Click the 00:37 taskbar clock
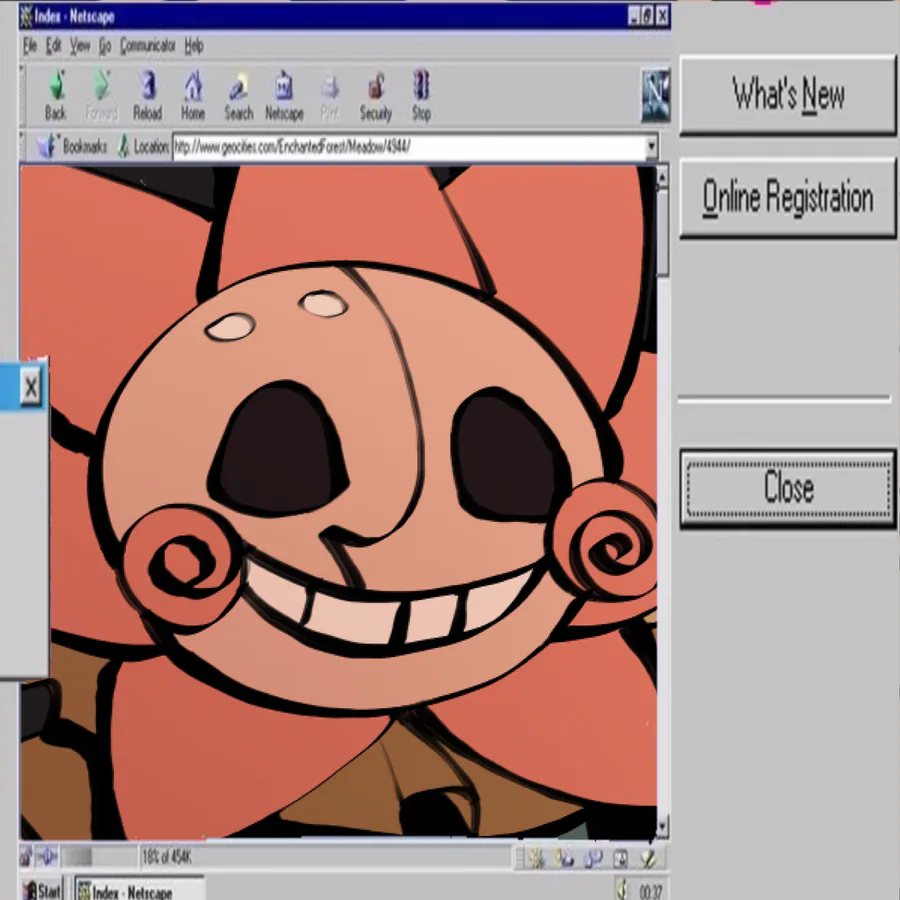 coord(651,891)
